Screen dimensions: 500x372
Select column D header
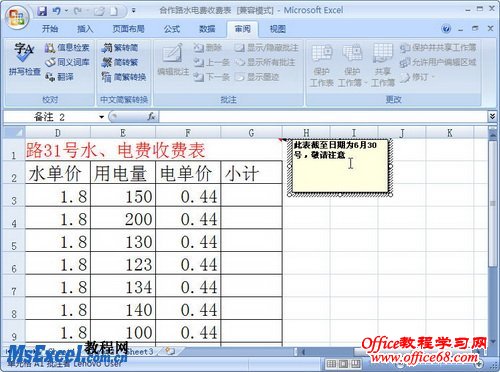[58, 133]
